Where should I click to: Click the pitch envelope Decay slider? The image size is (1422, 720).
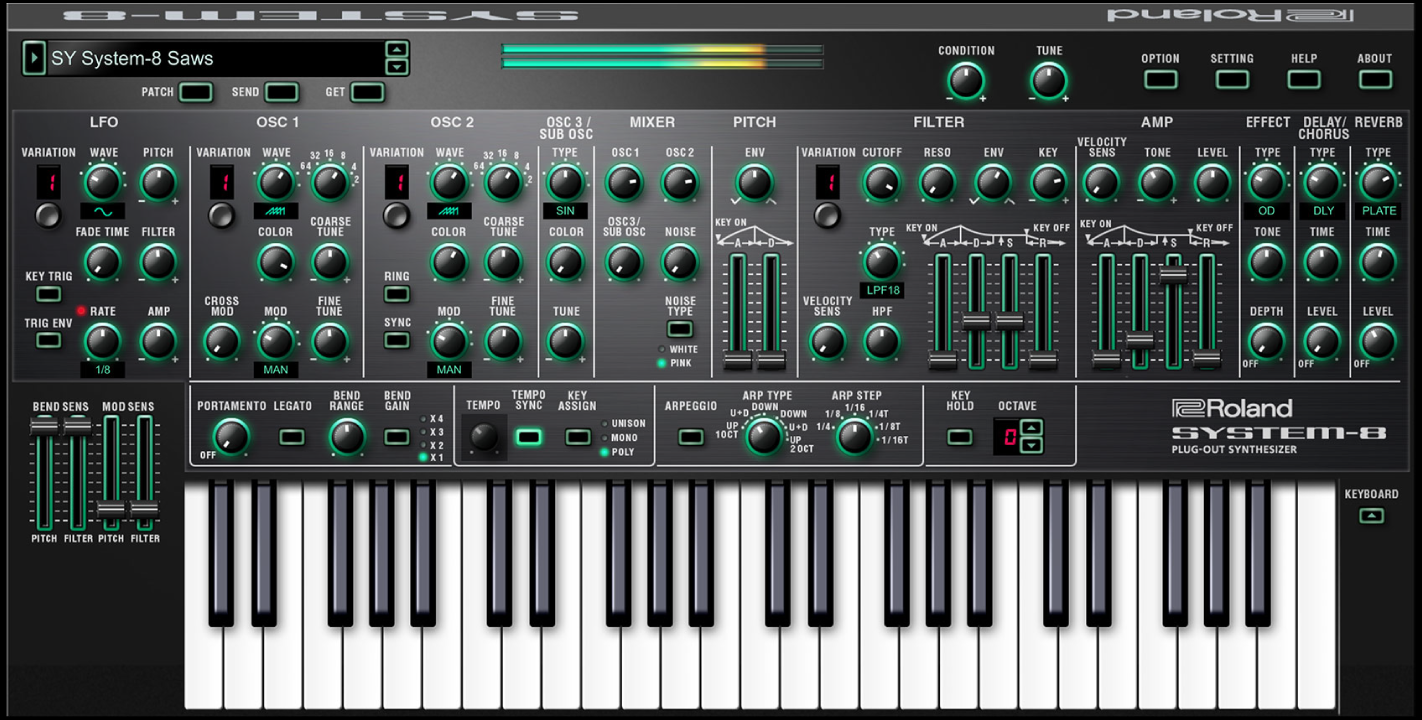coord(771,359)
